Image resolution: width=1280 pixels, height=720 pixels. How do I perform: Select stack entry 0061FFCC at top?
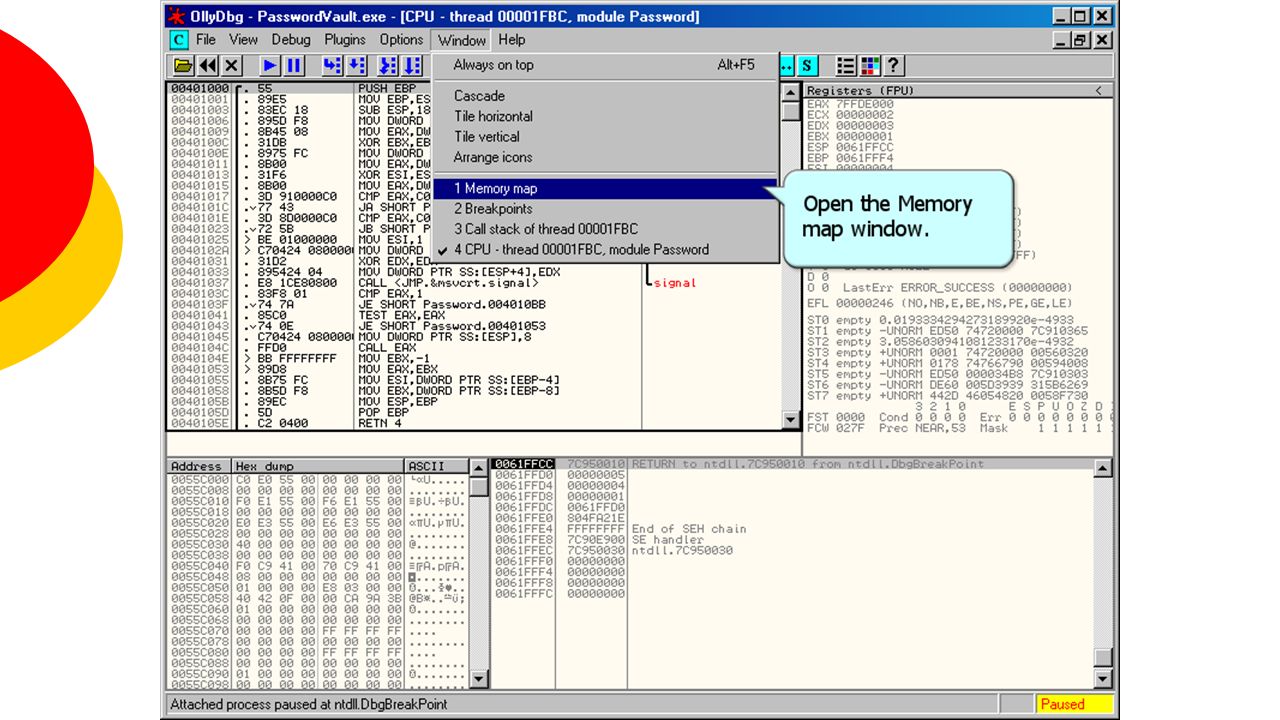[523, 464]
